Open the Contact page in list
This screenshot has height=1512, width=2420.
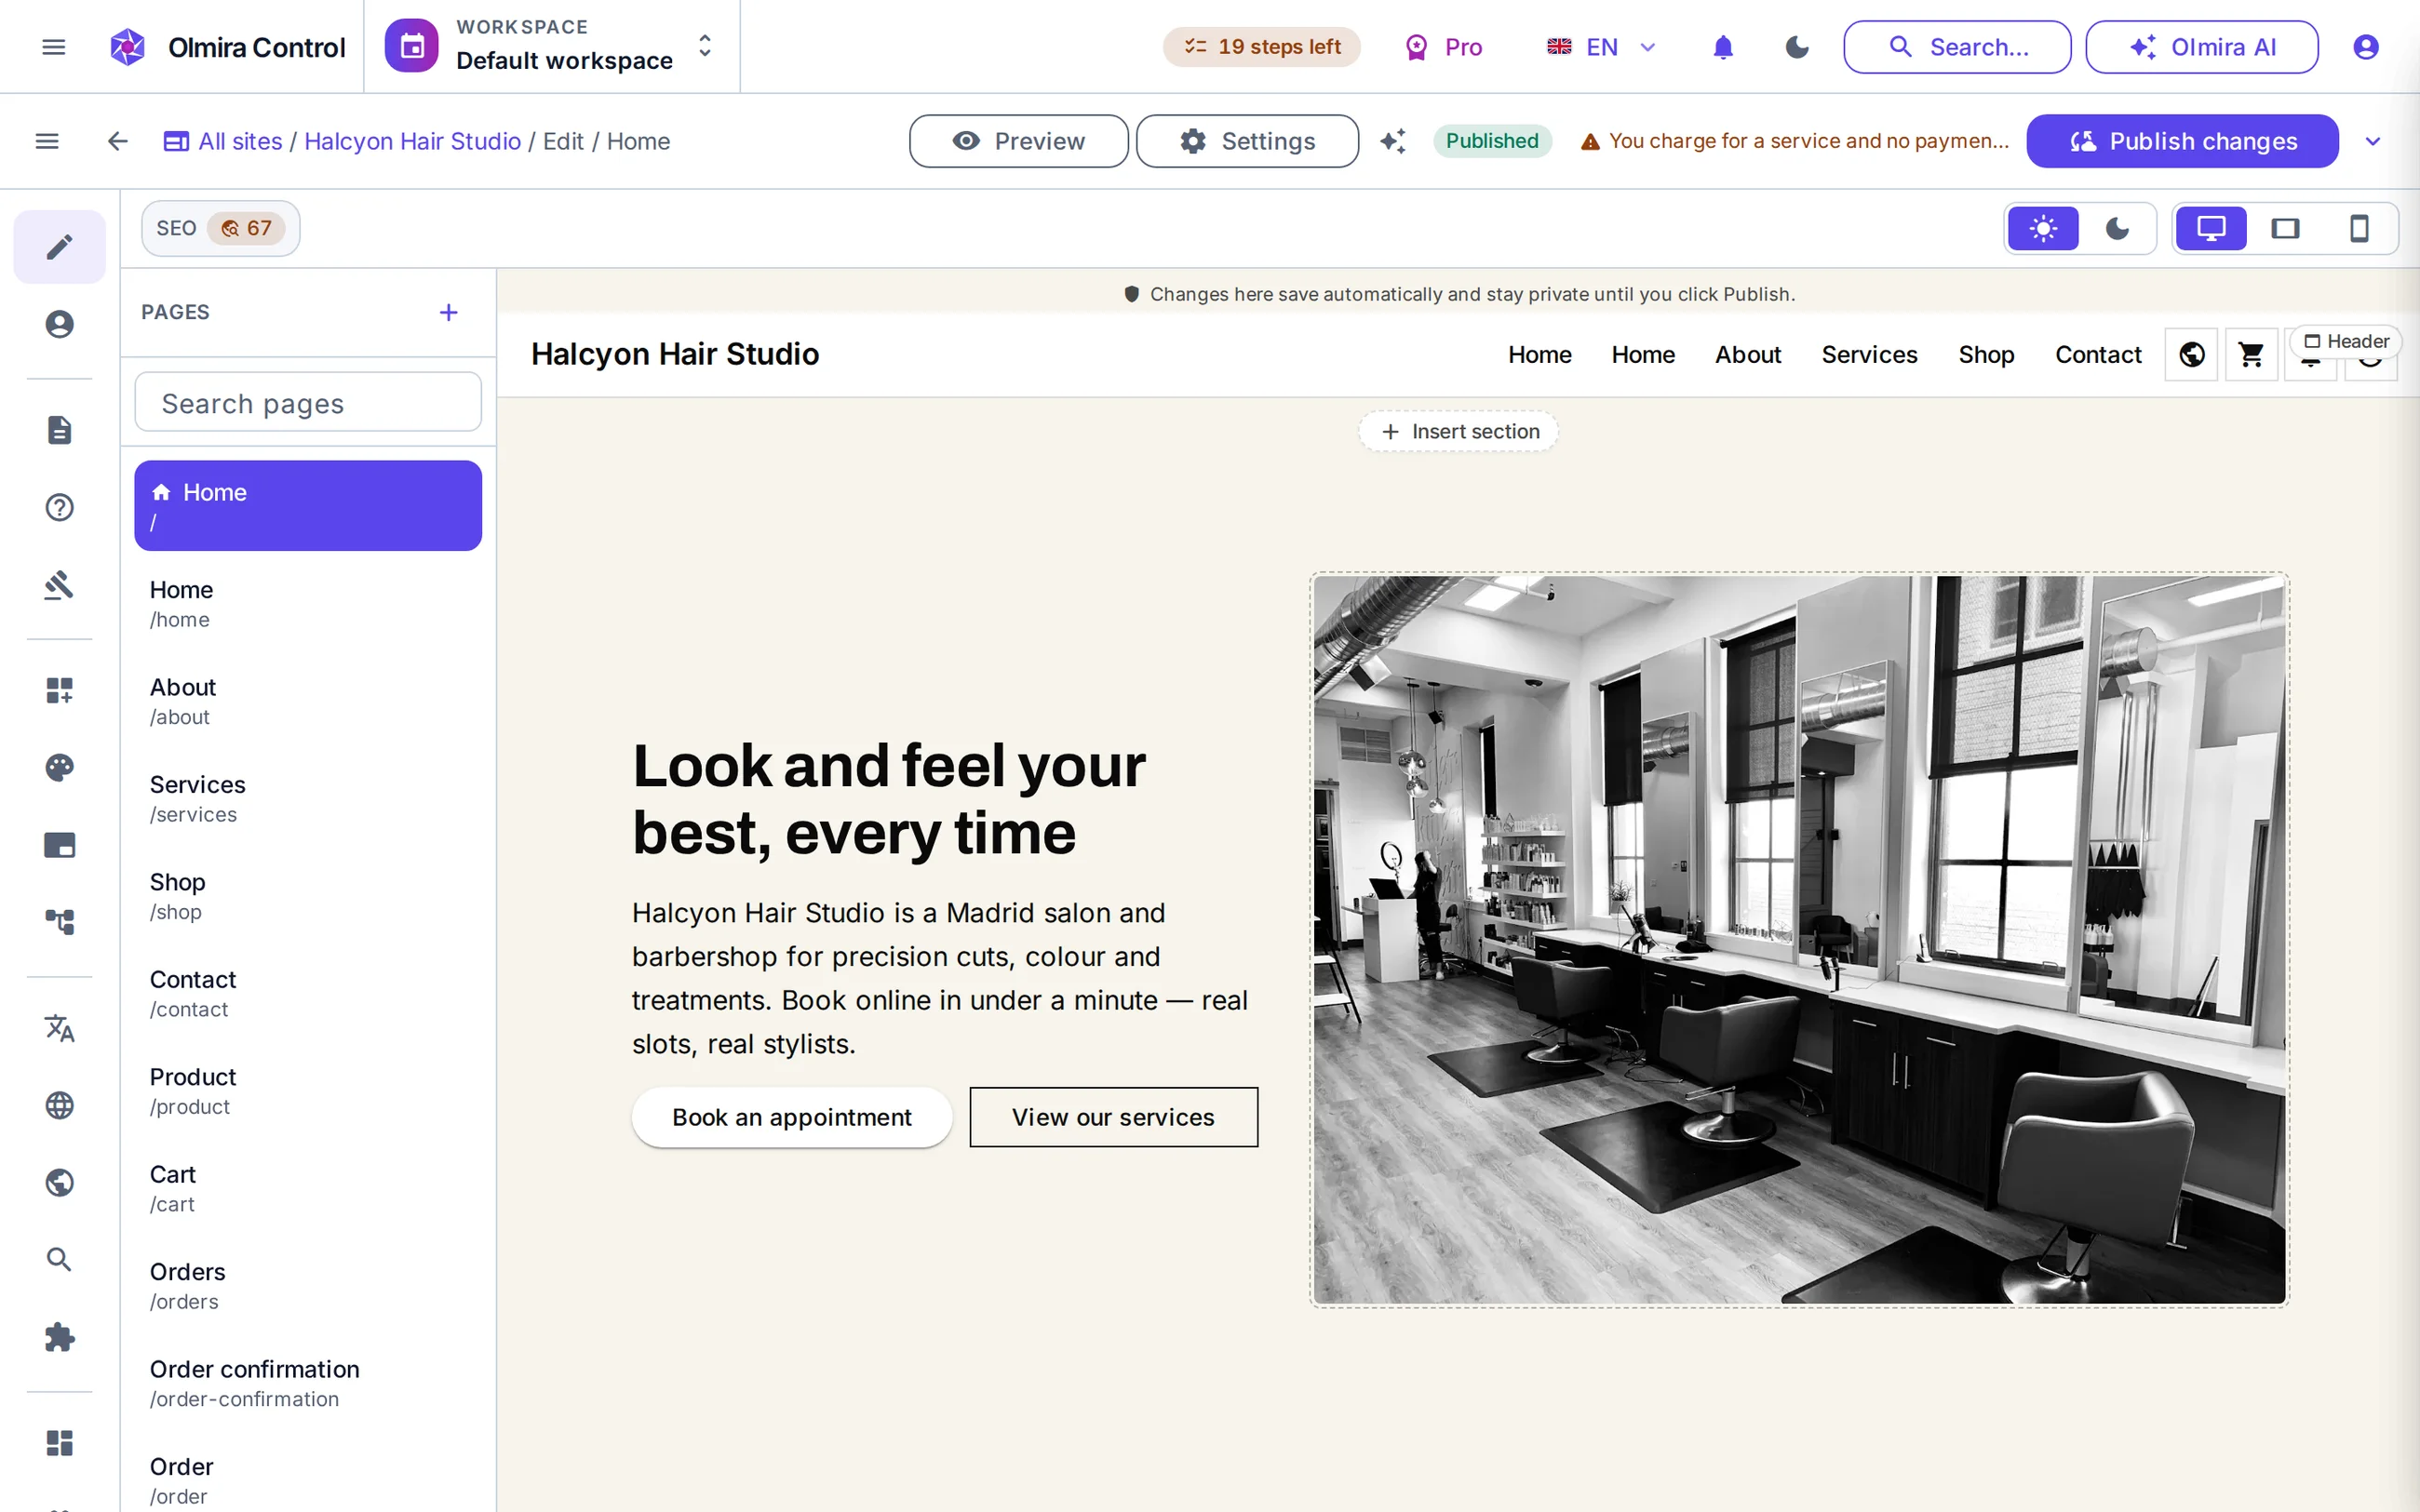coord(308,994)
